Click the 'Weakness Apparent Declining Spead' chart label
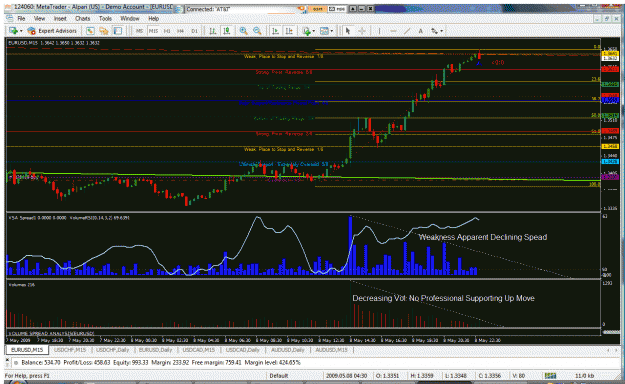This screenshot has height=384, width=625. tap(483, 237)
